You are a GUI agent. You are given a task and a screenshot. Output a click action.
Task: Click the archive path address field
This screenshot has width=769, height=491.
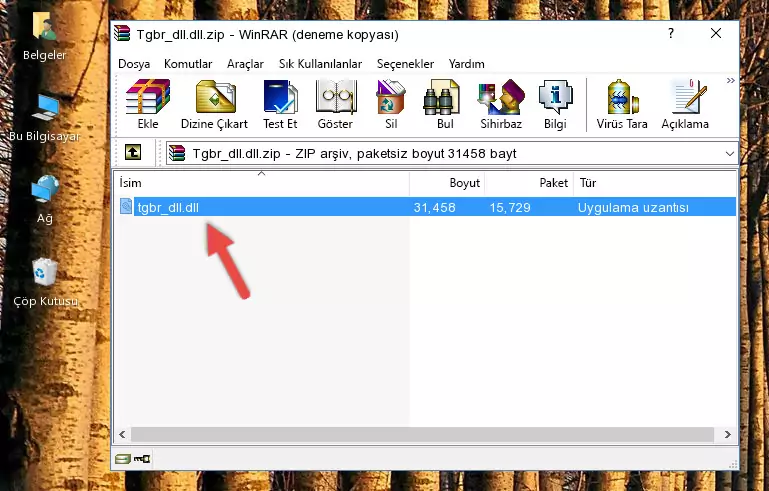pos(452,154)
